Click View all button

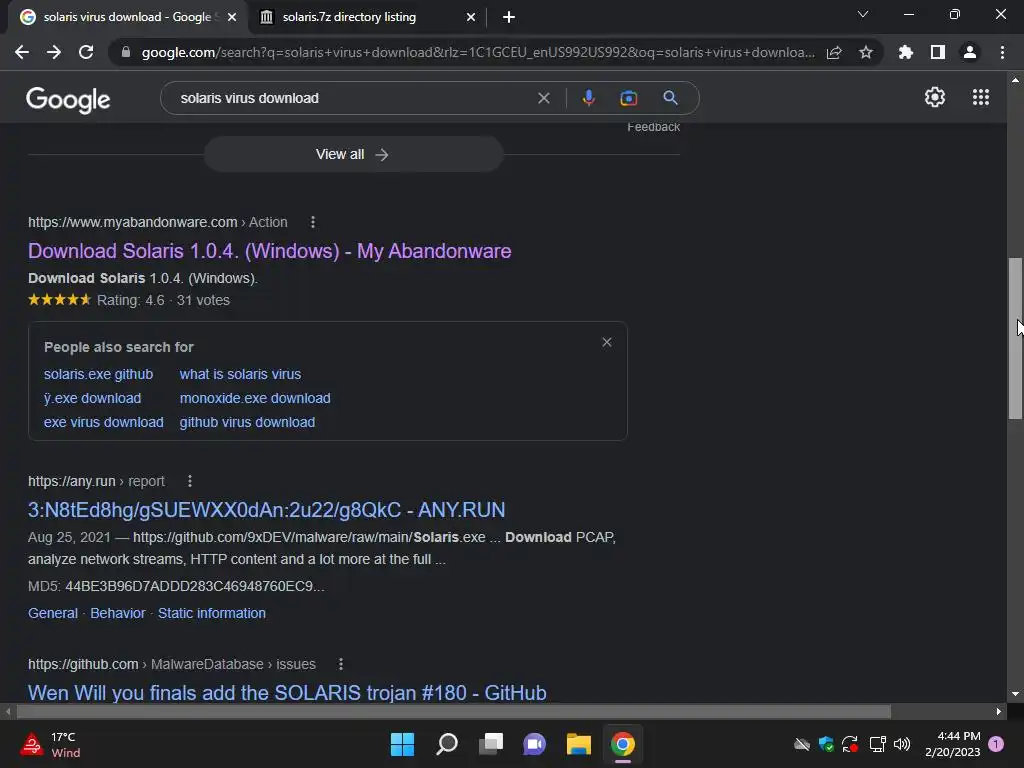click(353, 154)
